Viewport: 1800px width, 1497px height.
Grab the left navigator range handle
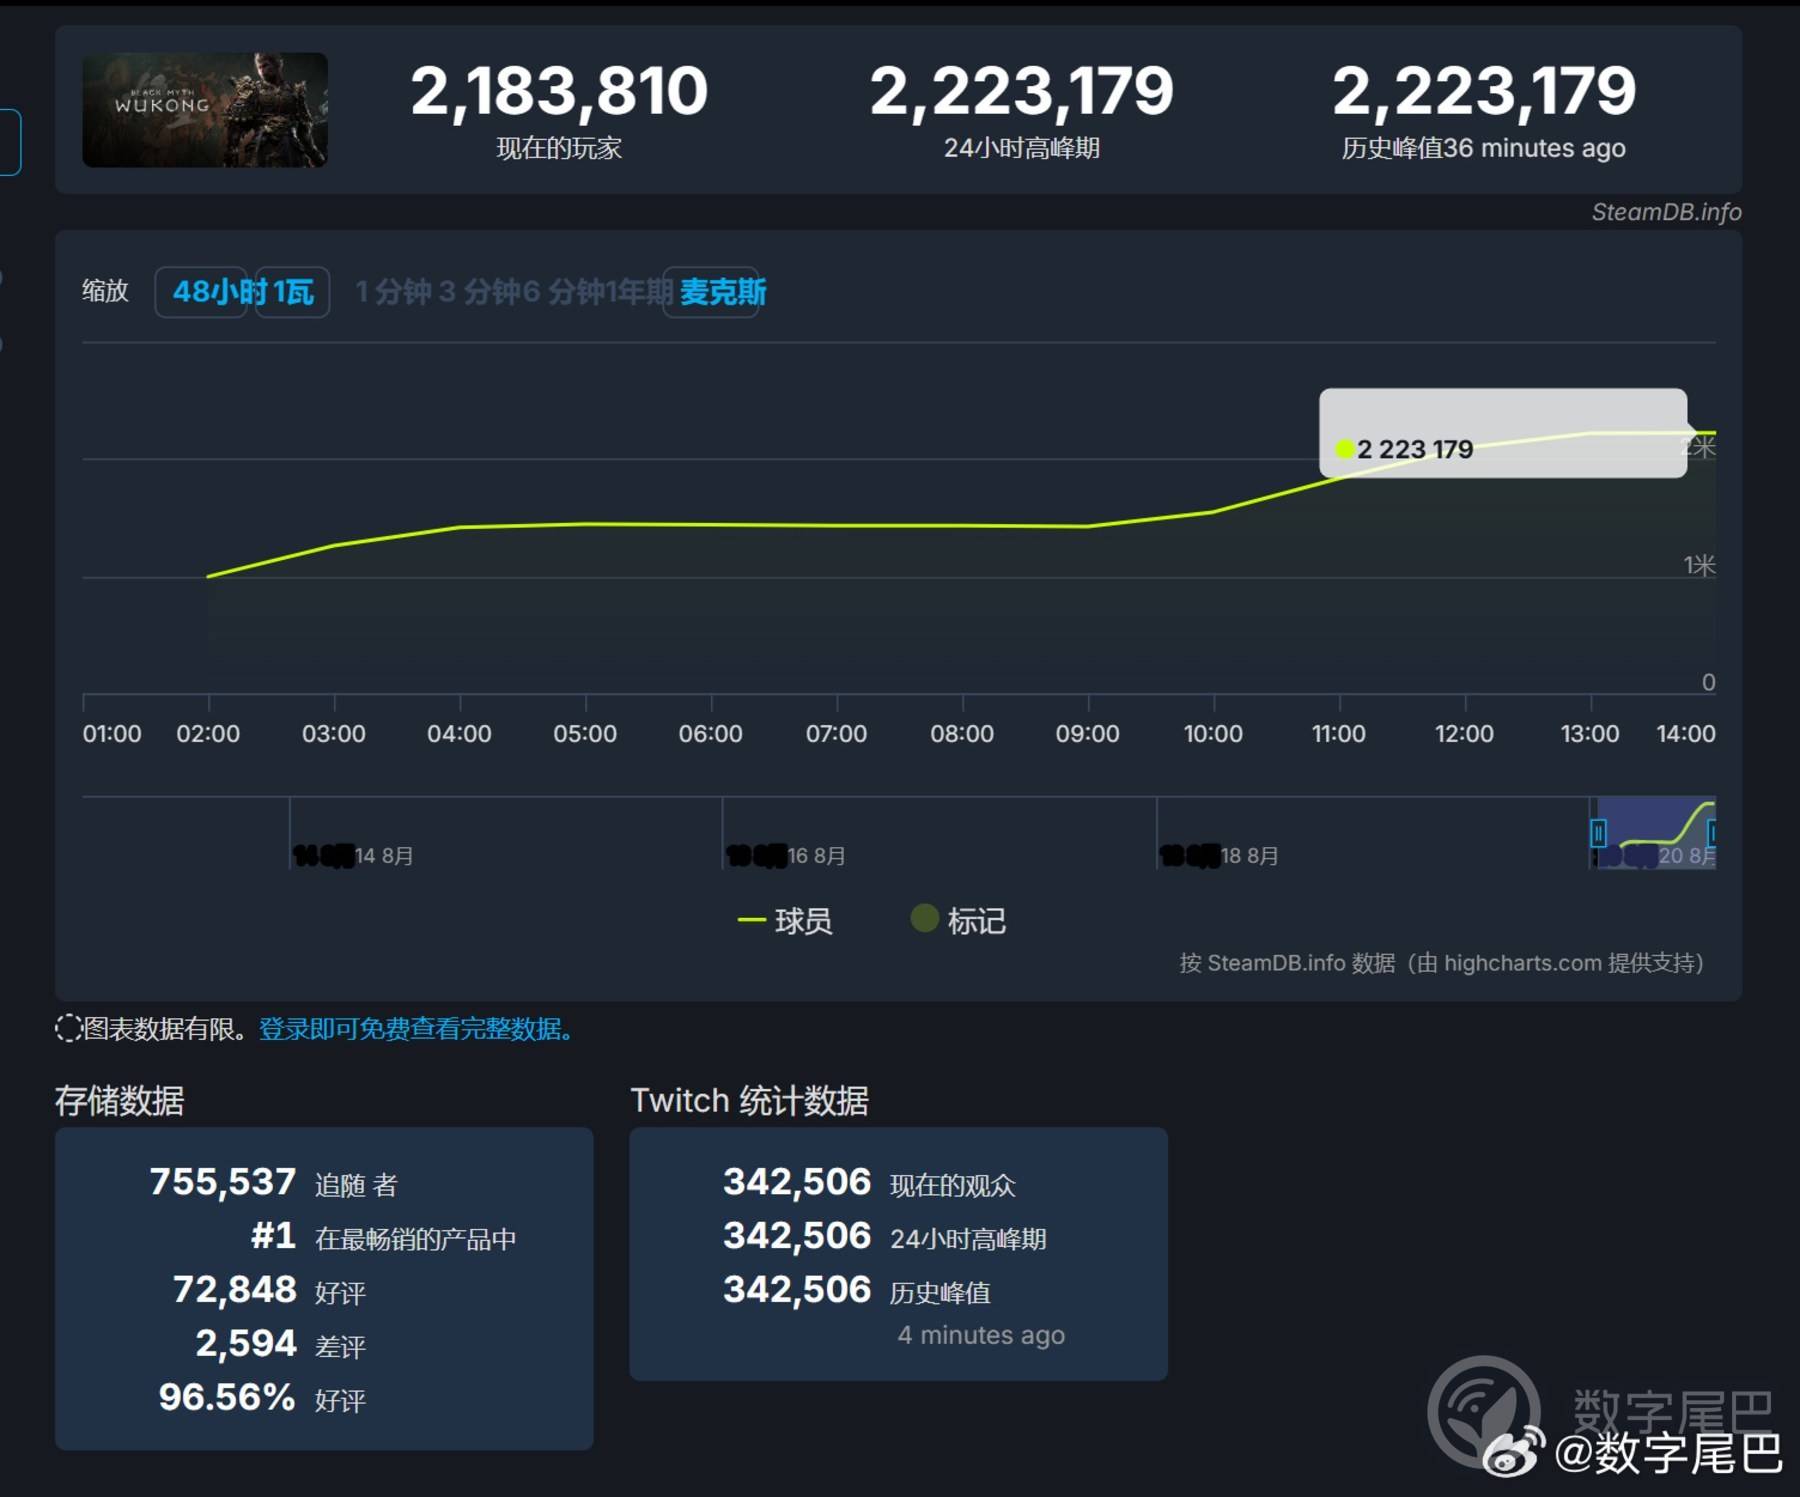(1598, 833)
